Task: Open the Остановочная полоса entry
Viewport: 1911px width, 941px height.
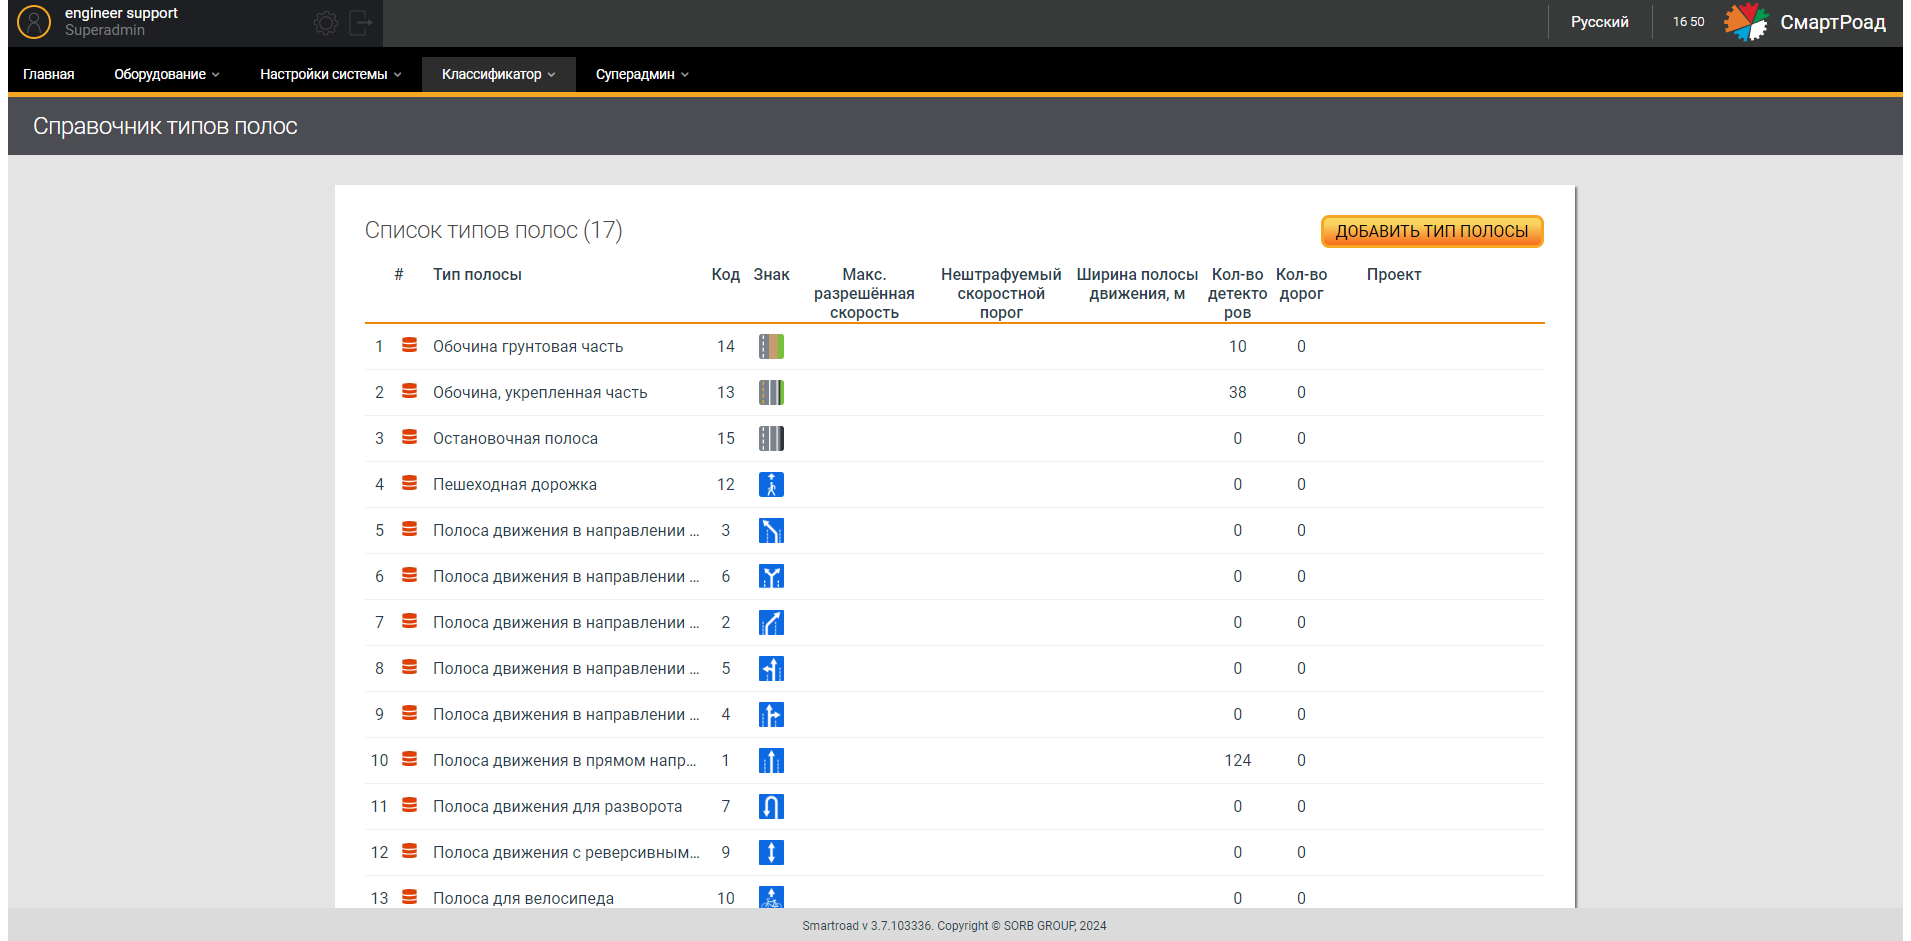Action: (x=515, y=438)
